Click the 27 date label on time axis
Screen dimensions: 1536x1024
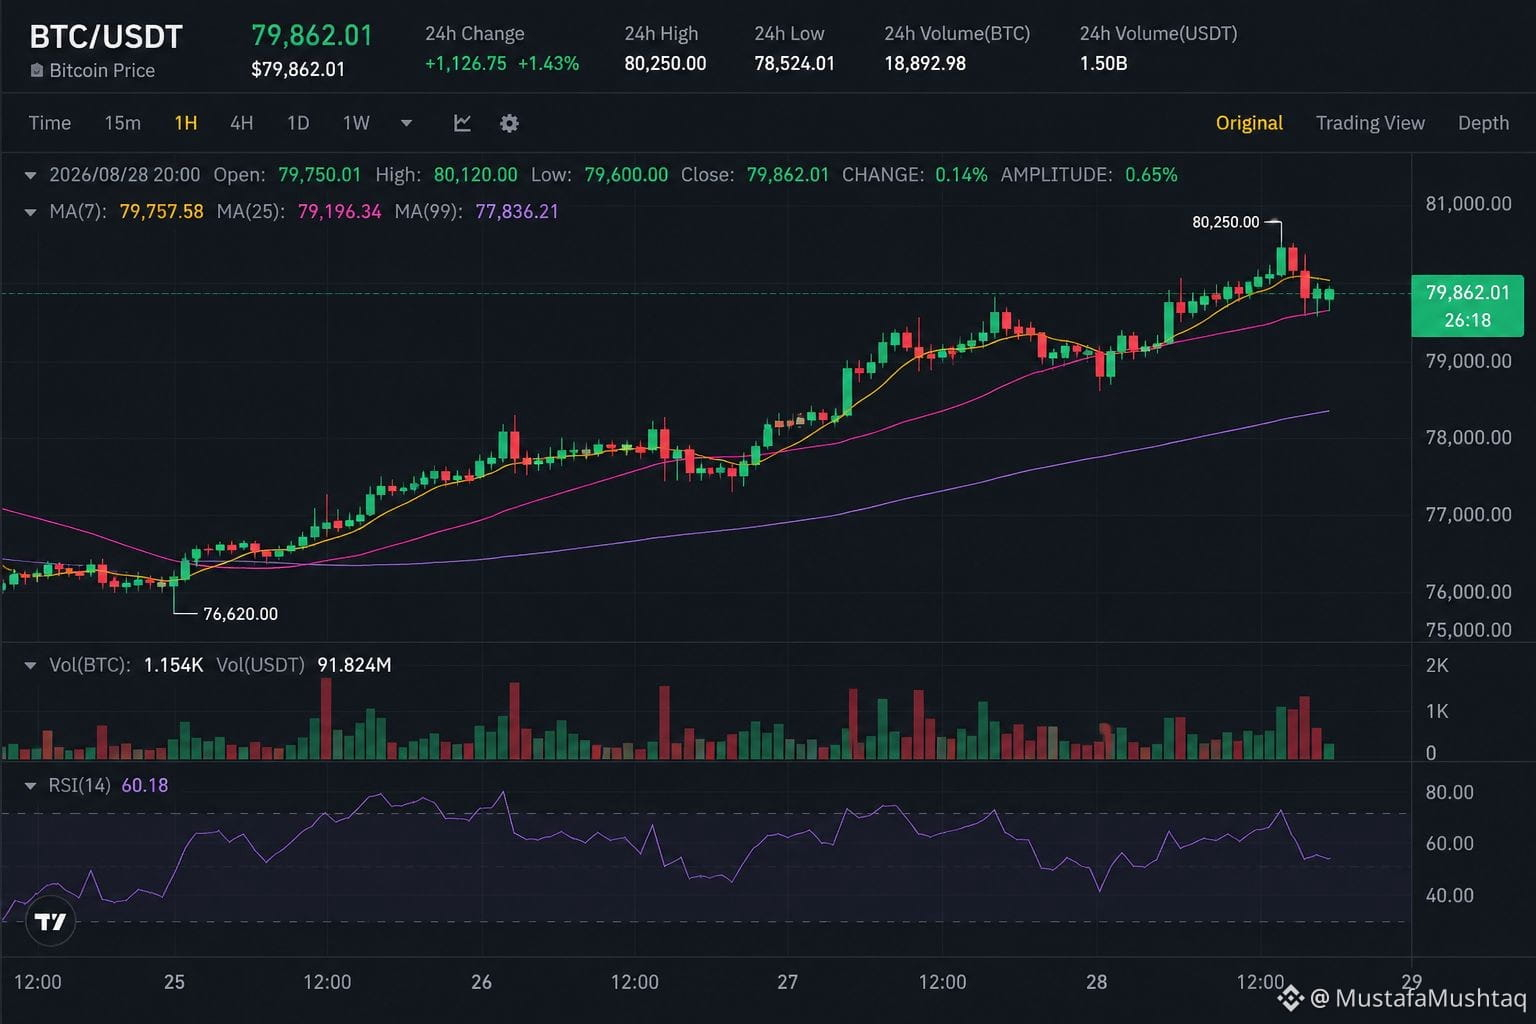(787, 982)
